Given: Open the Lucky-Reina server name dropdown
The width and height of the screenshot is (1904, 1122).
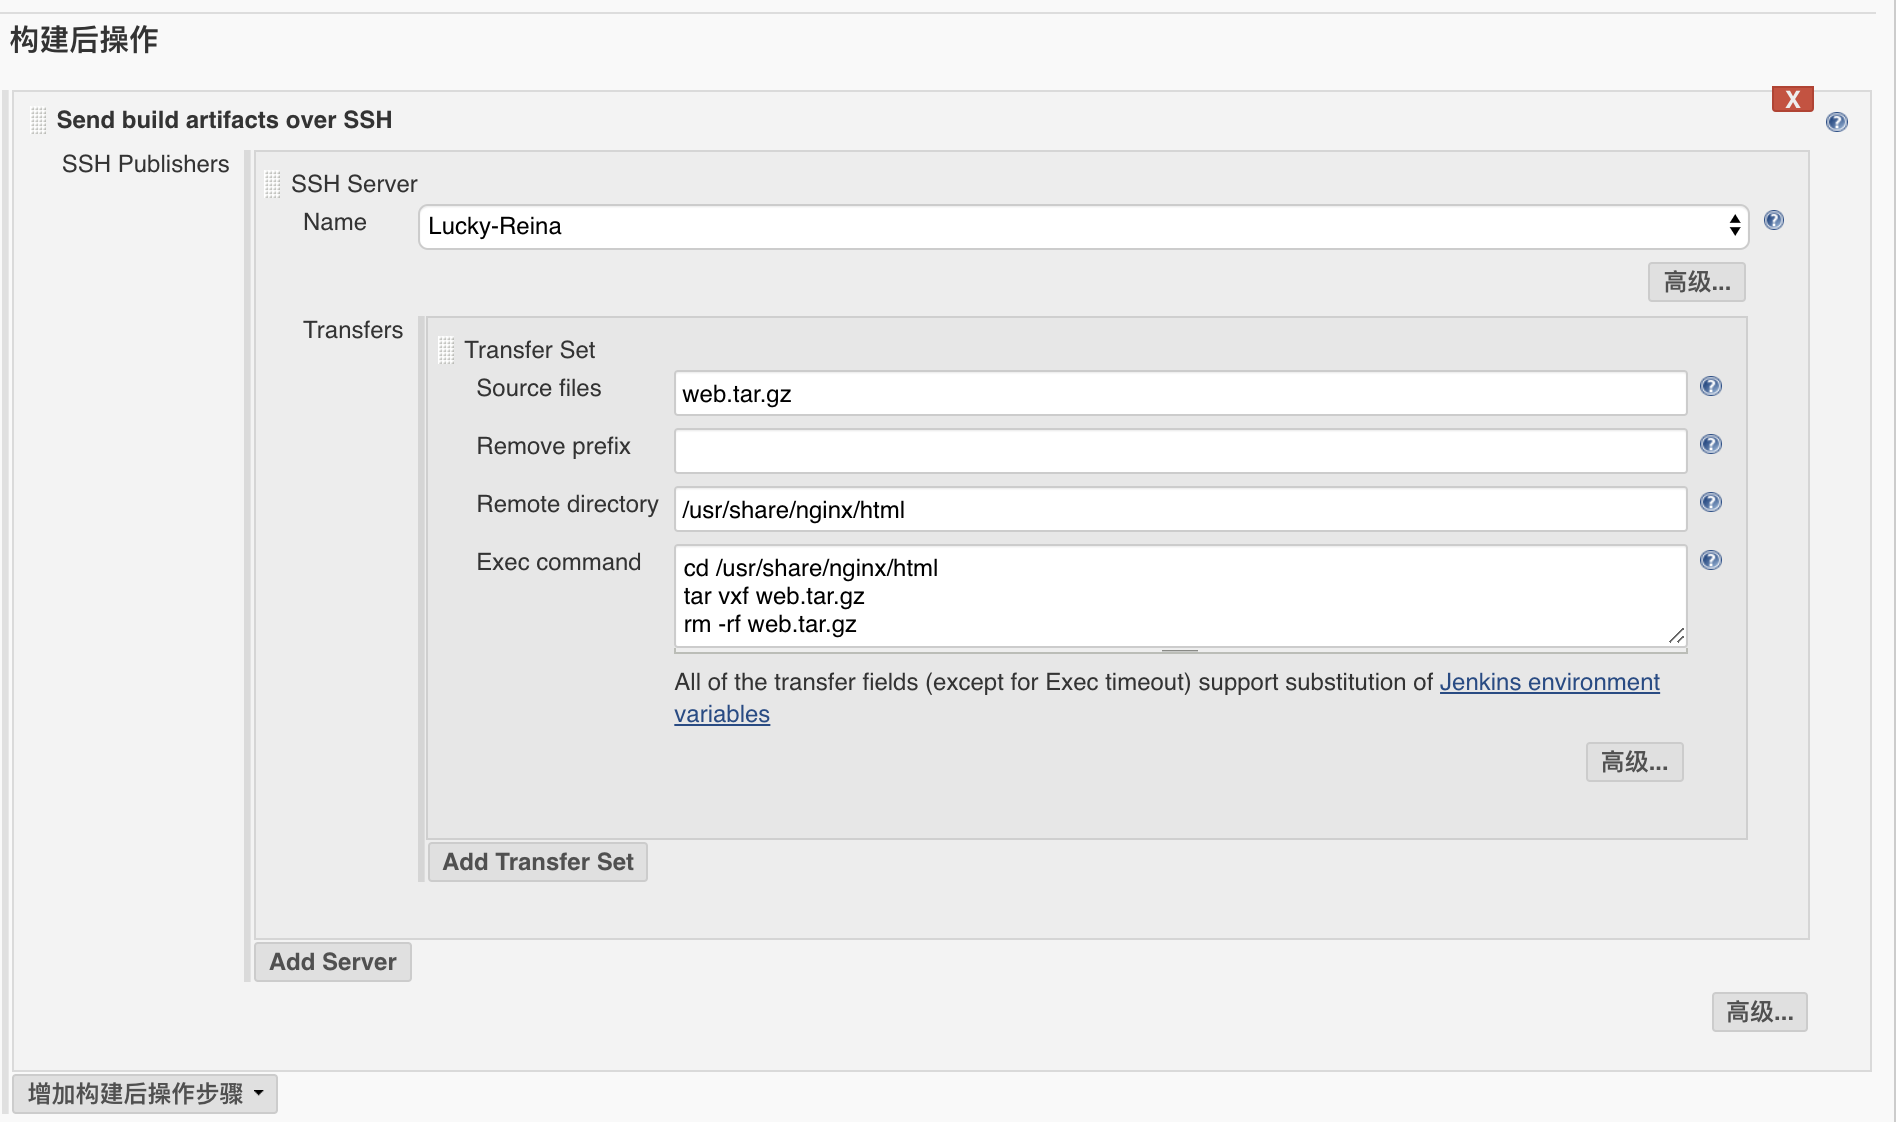Looking at the screenshot, I should [1083, 227].
